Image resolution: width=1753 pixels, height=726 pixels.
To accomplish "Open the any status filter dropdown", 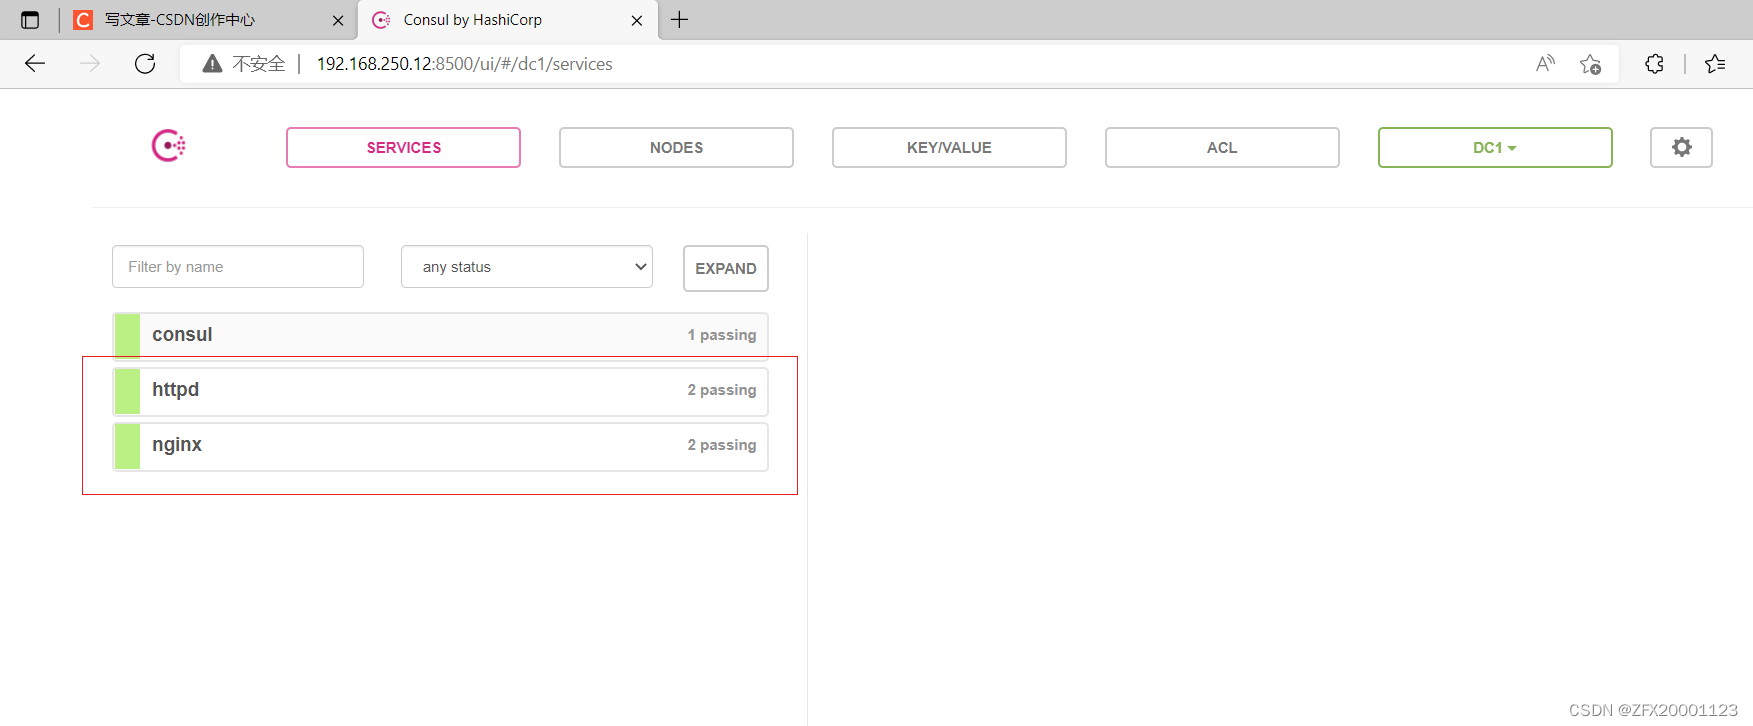I will [527, 267].
